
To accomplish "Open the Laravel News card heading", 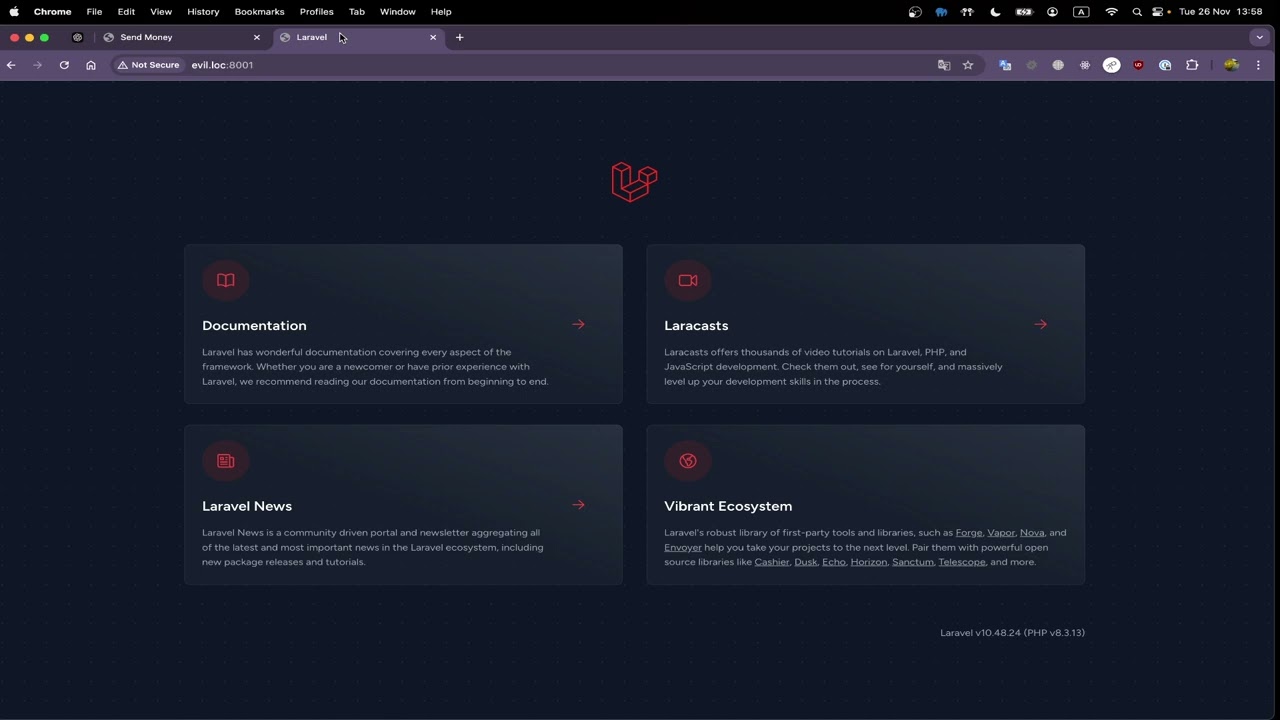I will point(247,507).
